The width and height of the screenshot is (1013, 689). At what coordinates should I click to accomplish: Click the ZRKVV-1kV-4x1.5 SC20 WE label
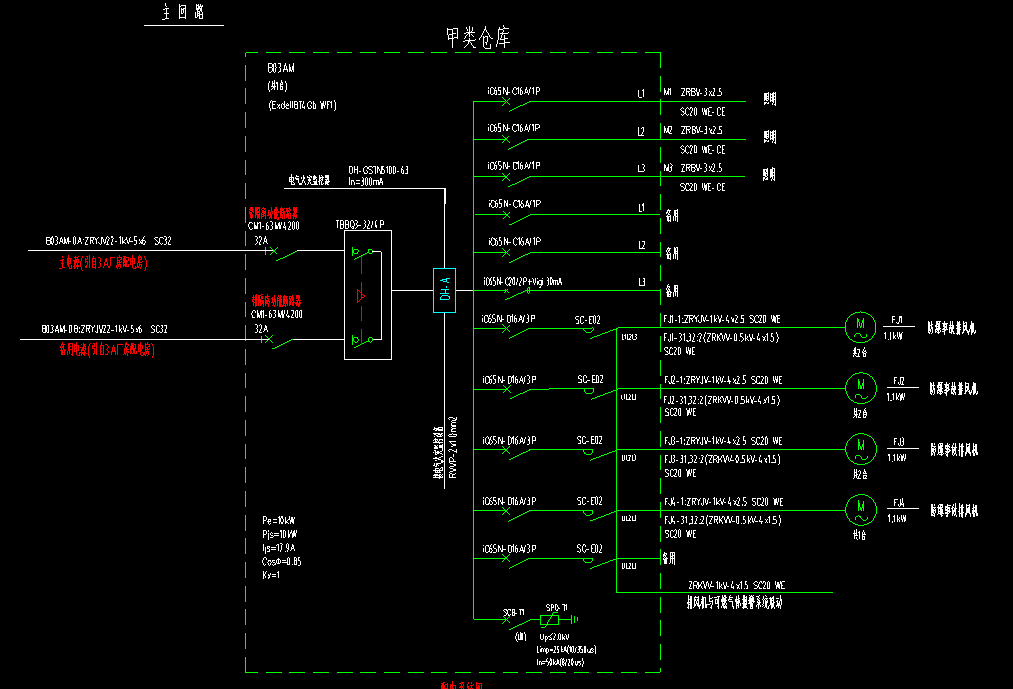(x=736, y=585)
